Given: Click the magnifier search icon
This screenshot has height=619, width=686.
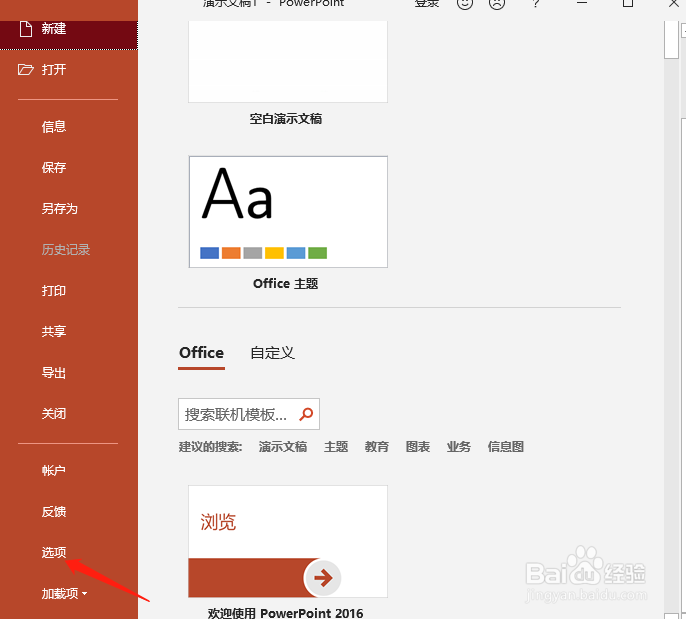Looking at the screenshot, I should click(x=306, y=414).
